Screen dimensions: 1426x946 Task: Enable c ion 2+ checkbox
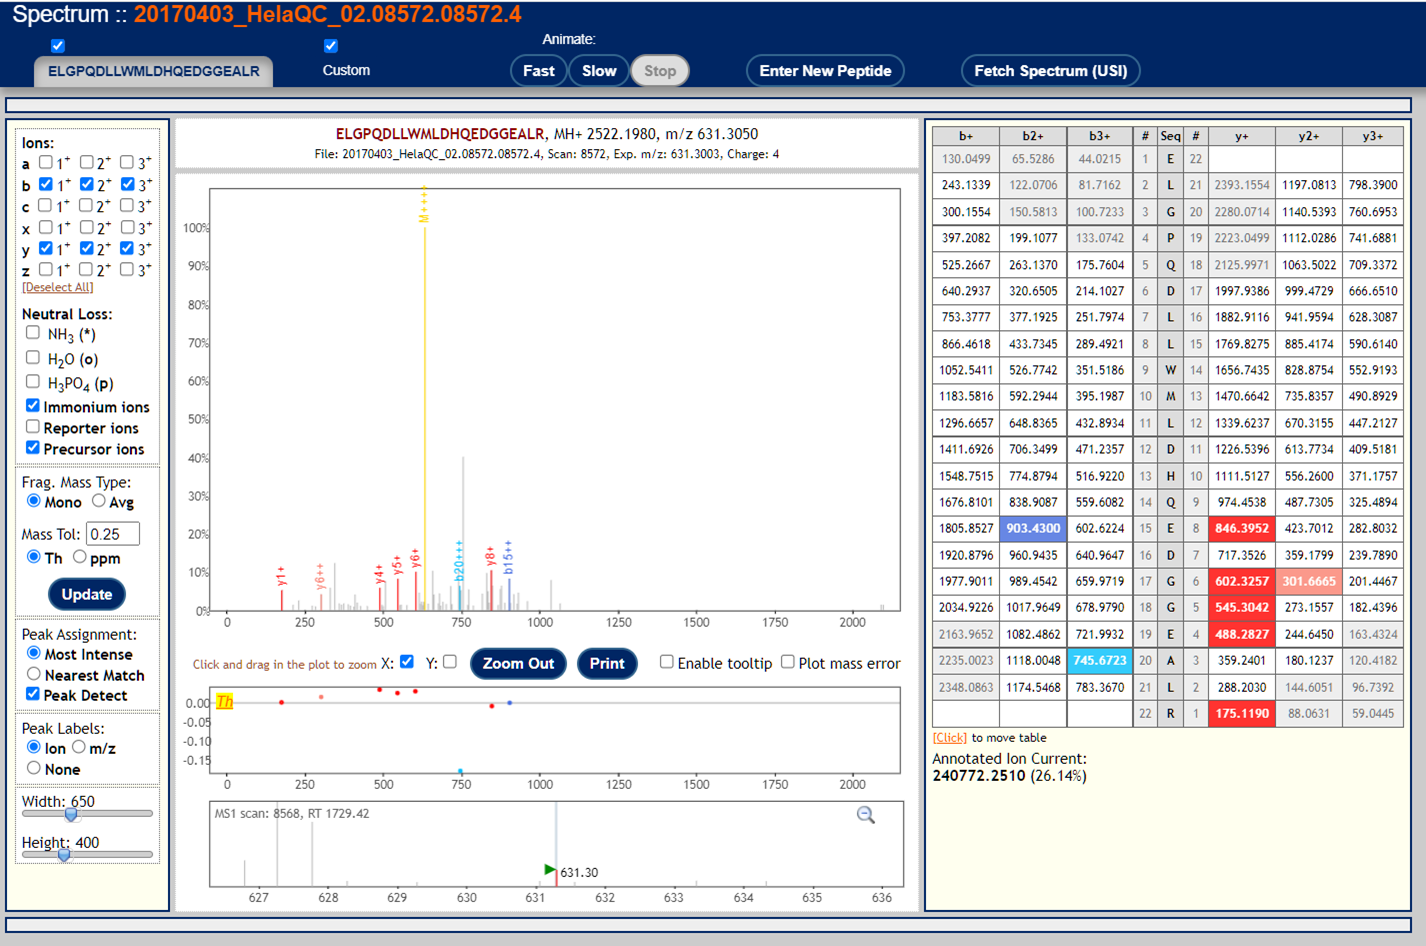[87, 205]
